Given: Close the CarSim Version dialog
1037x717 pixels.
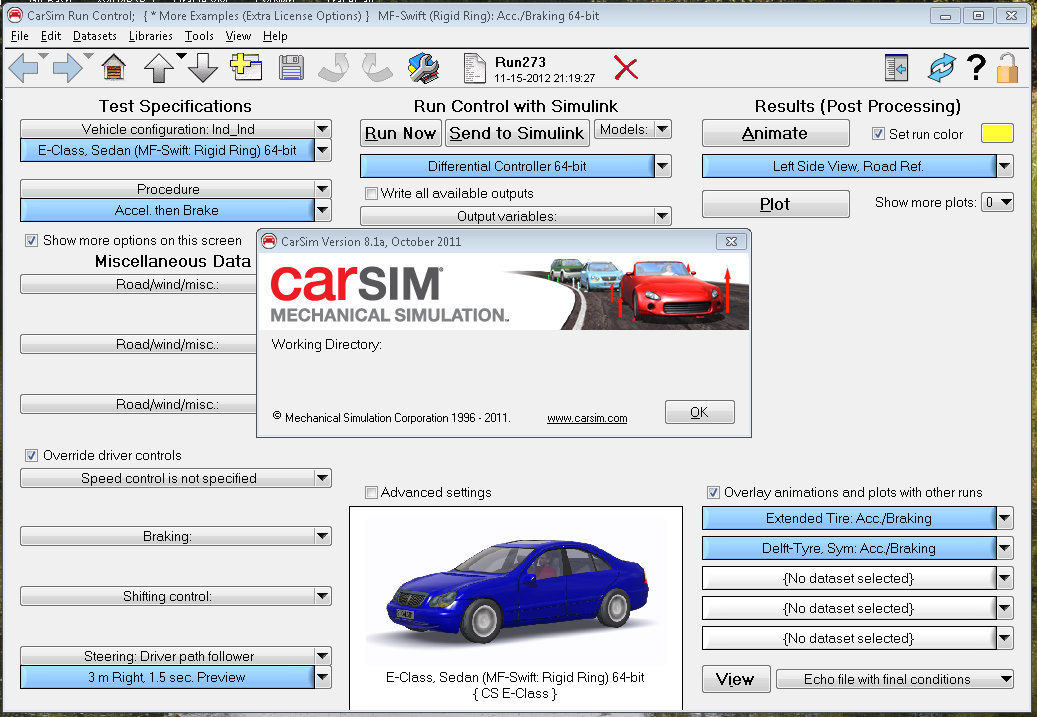Looking at the screenshot, I should tap(731, 241).
